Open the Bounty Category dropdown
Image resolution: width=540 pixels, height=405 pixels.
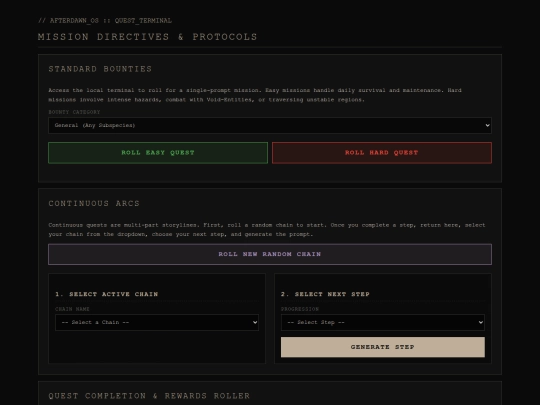click(x=270, y=125)
